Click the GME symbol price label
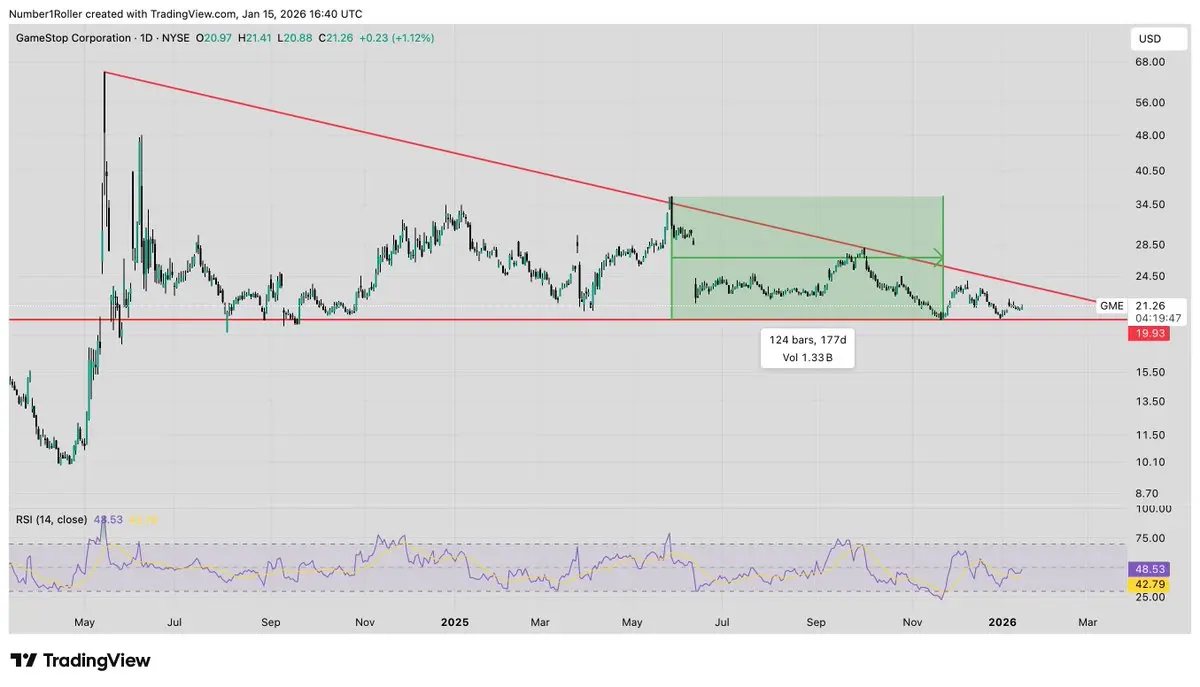Screen dimensions: 1200x687 coord(1111,305)
